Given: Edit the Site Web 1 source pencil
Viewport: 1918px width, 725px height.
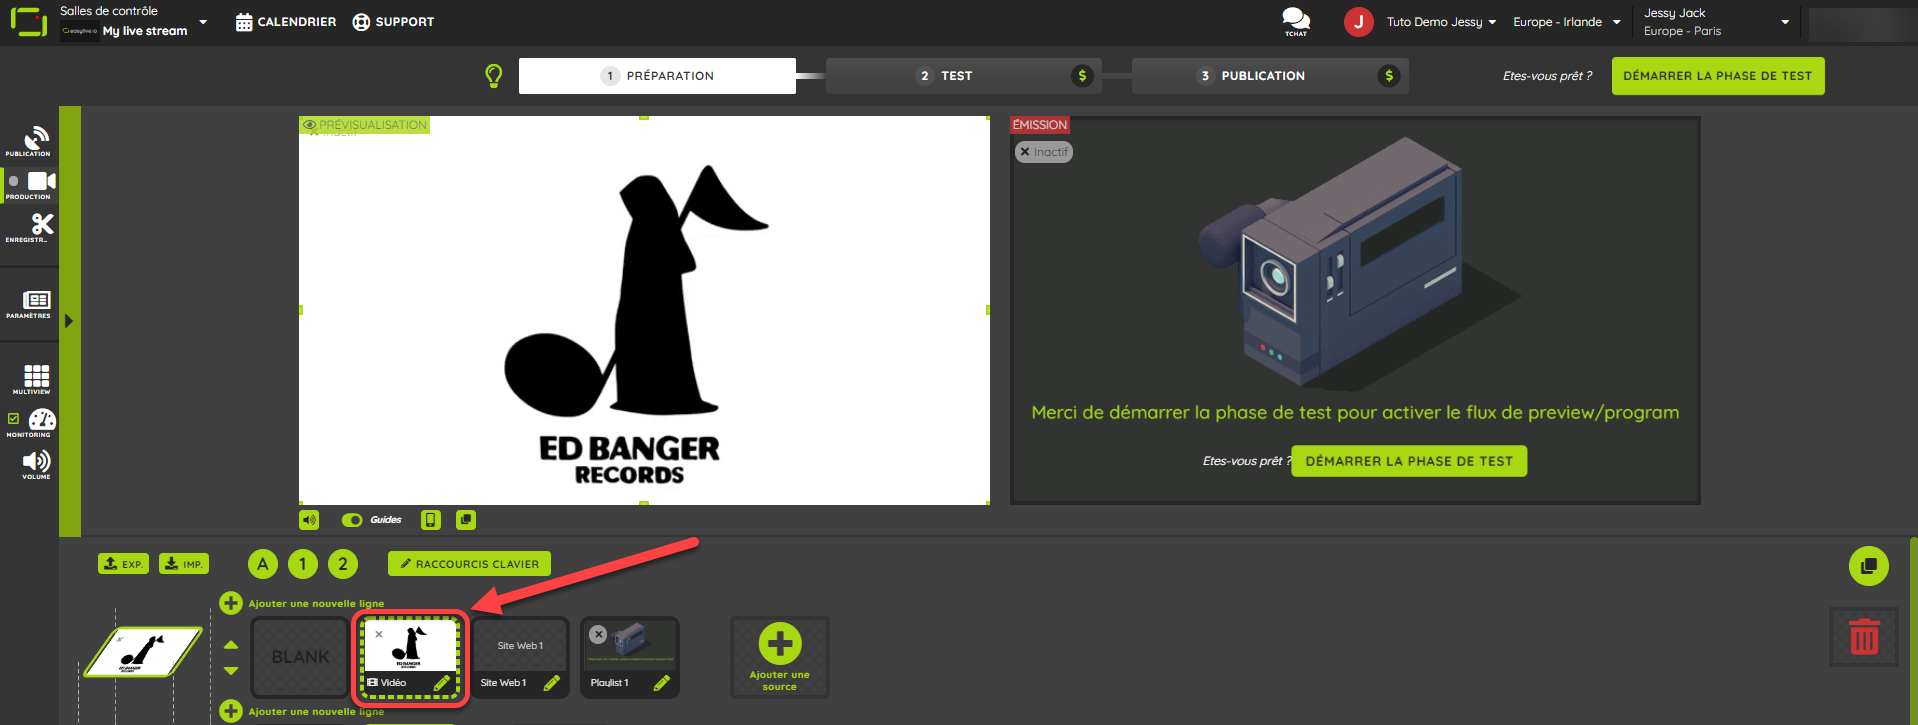Looking at the screenshot, I should tap(551, 683).
